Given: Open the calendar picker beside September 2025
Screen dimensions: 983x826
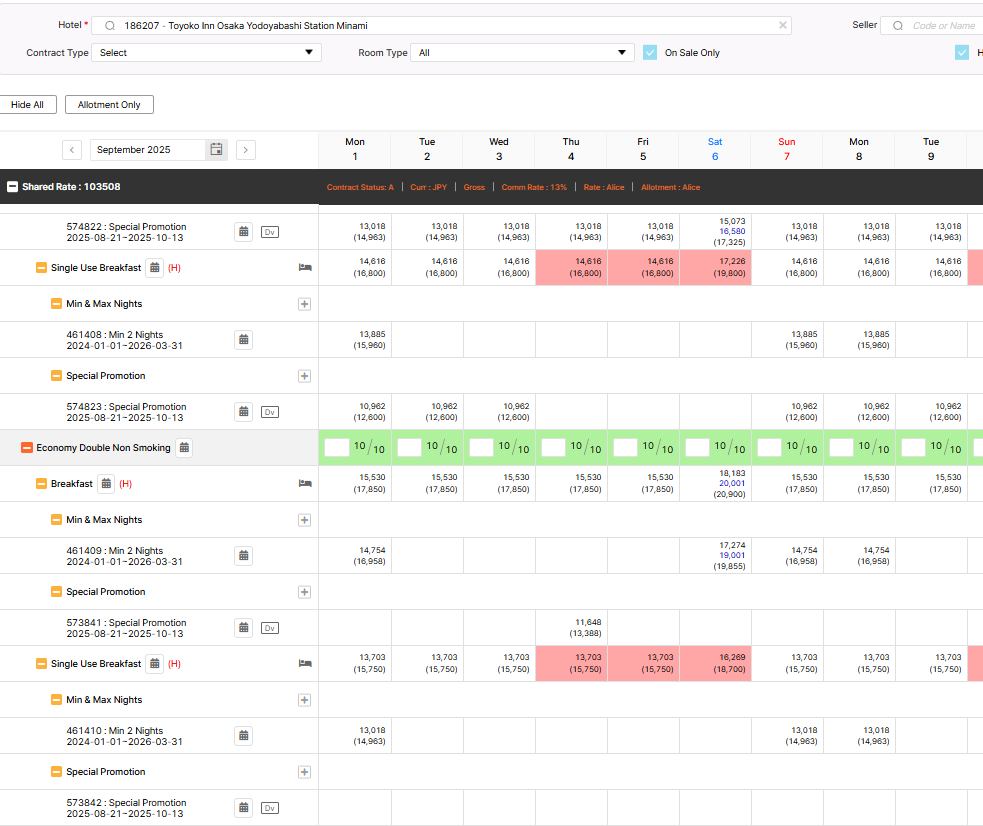Looking at the screenshot, I should [216, 150].
